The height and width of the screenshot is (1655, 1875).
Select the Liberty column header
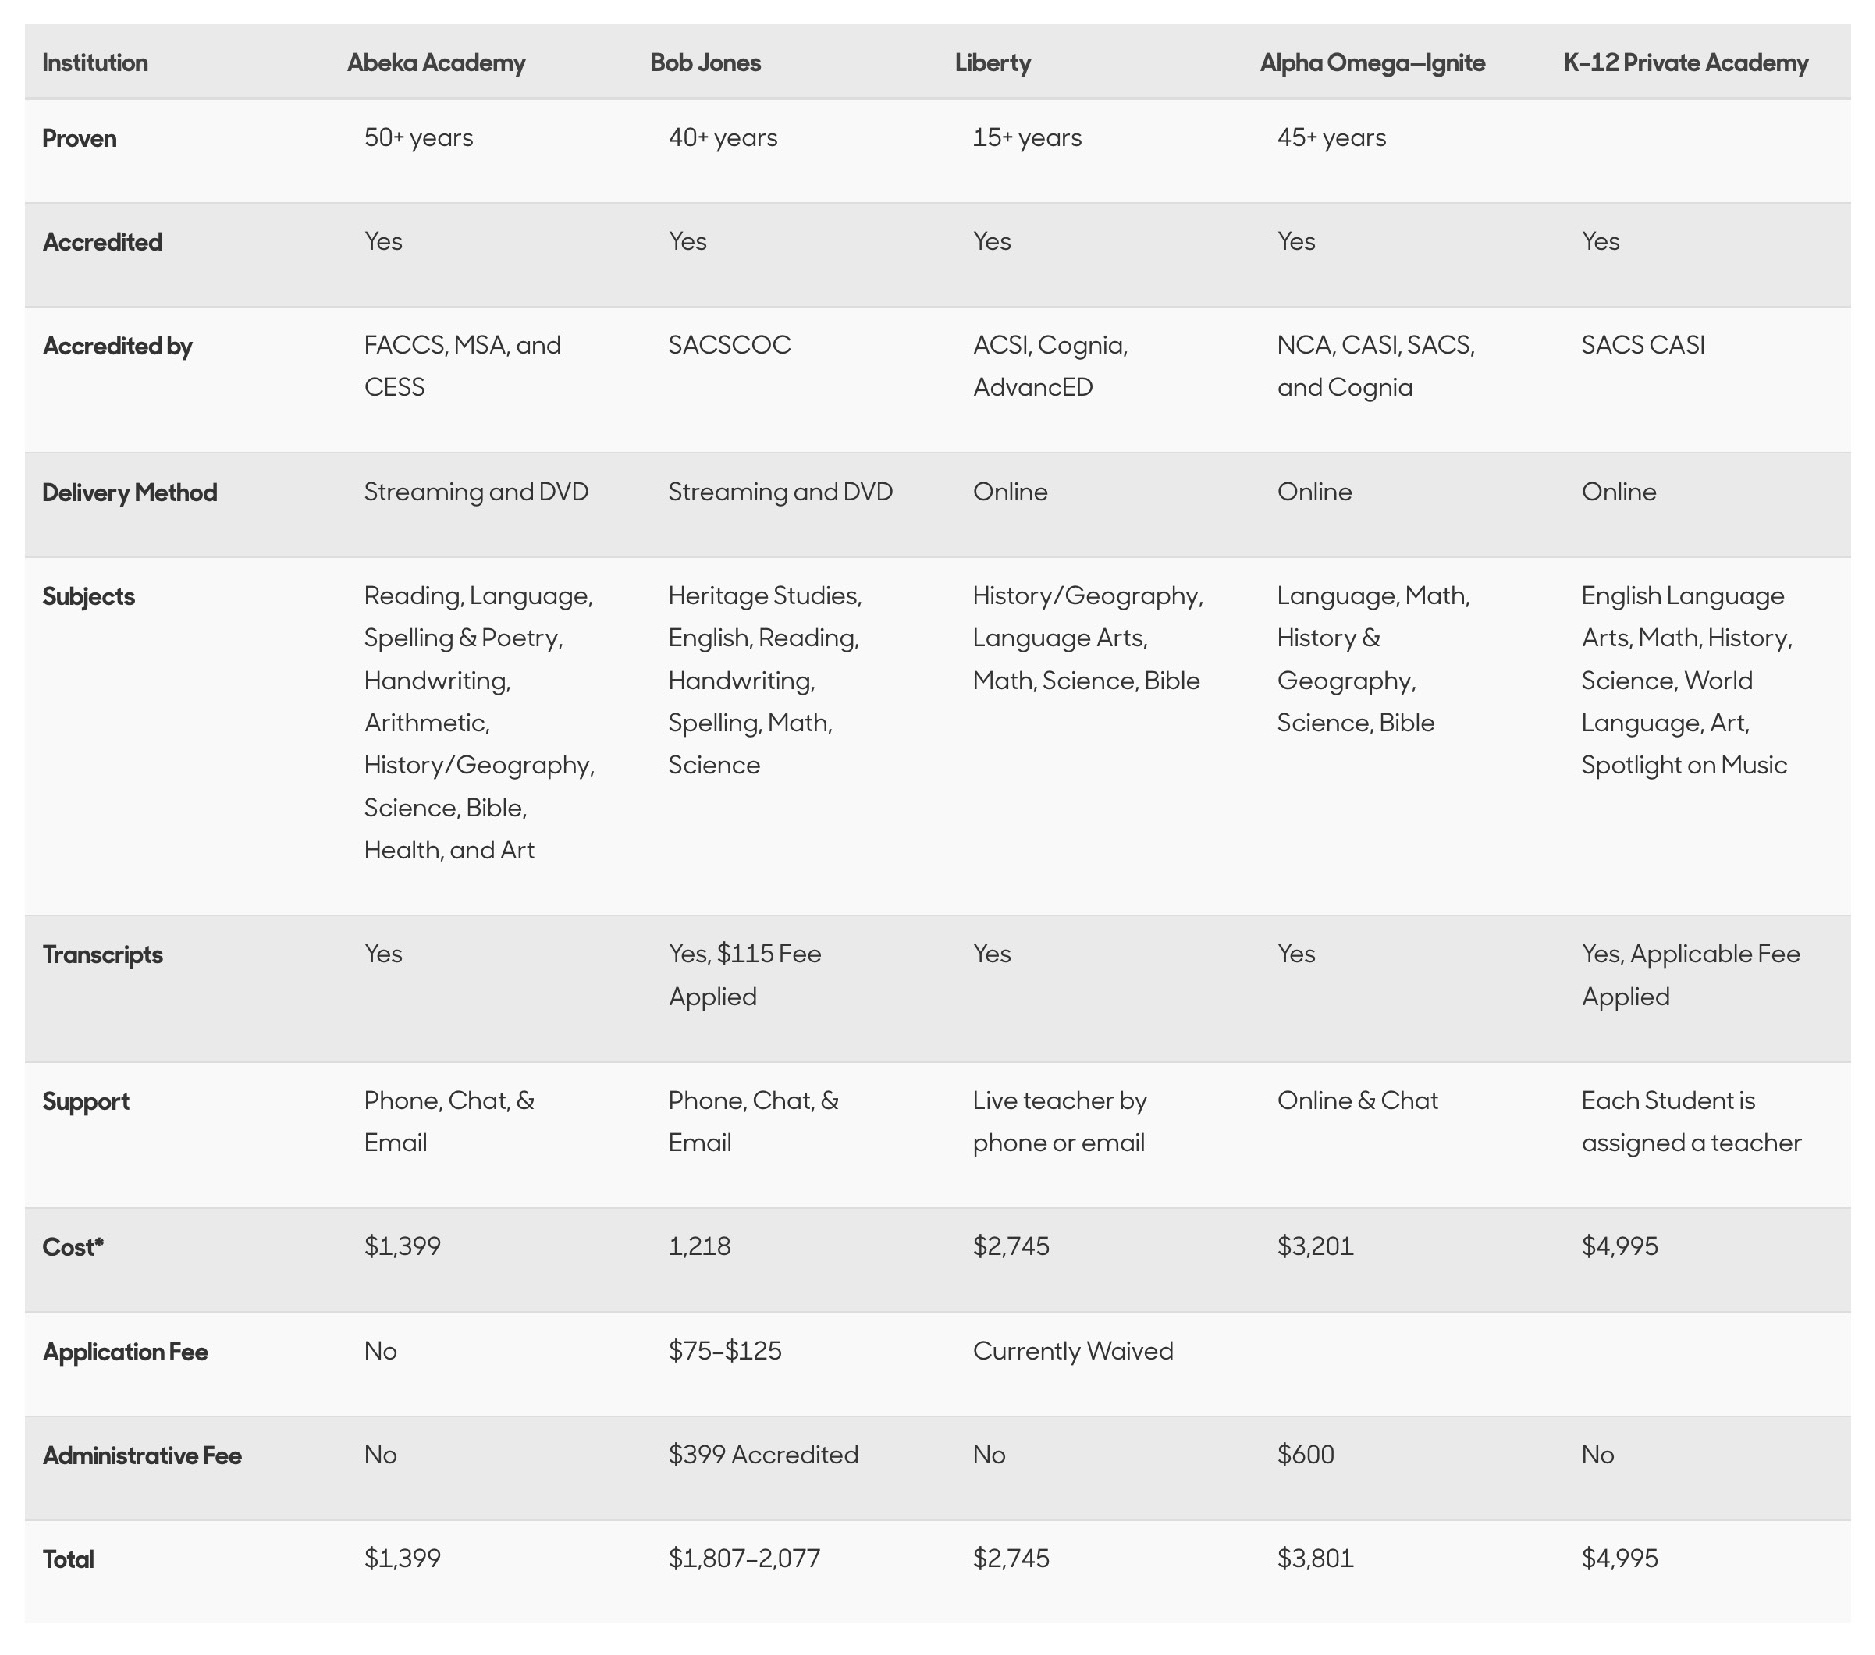tap(992, 63)
